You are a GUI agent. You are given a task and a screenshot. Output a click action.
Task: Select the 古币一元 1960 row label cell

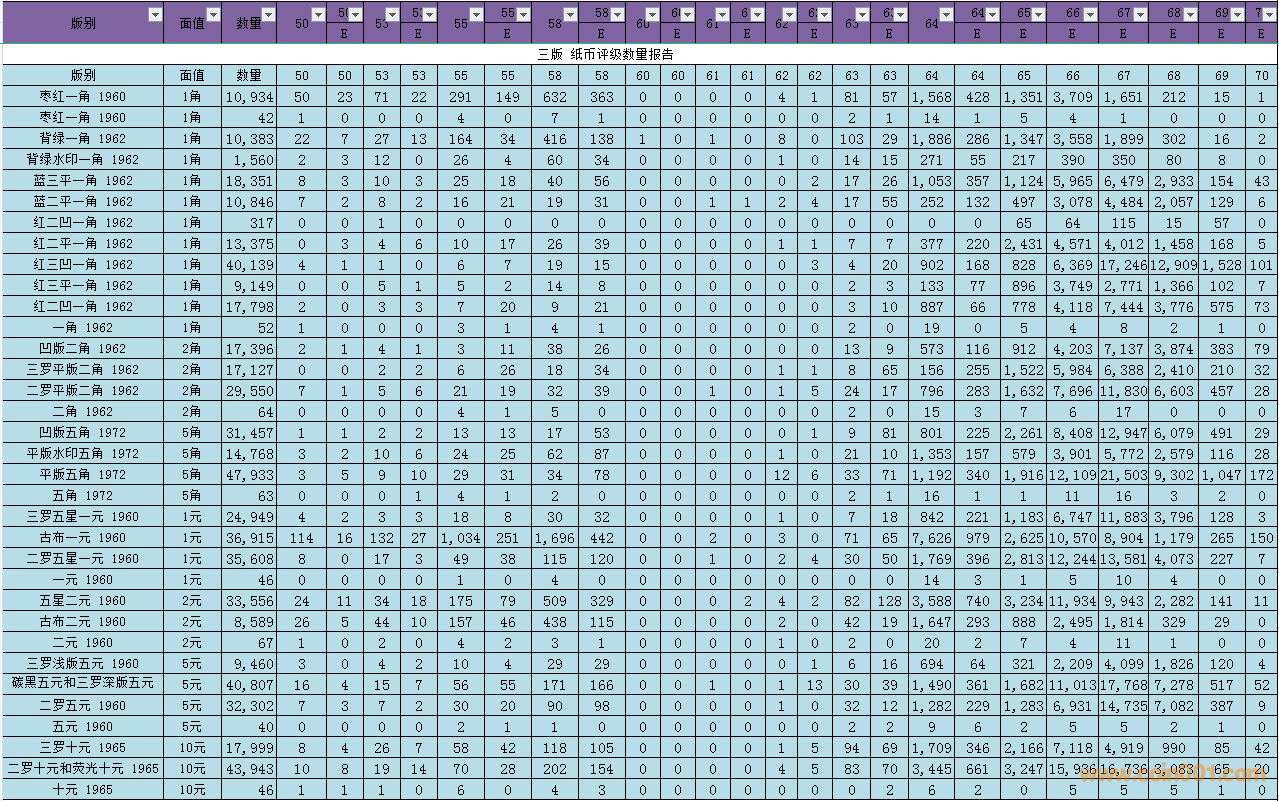[83, 538]
